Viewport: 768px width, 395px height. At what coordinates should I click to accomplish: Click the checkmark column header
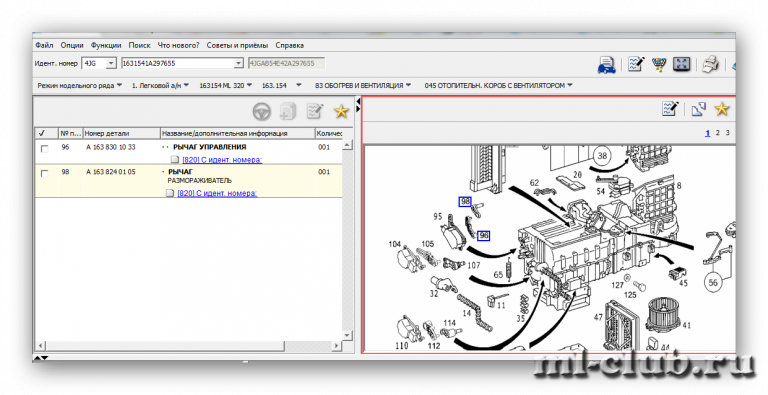[x=47, y=133]
